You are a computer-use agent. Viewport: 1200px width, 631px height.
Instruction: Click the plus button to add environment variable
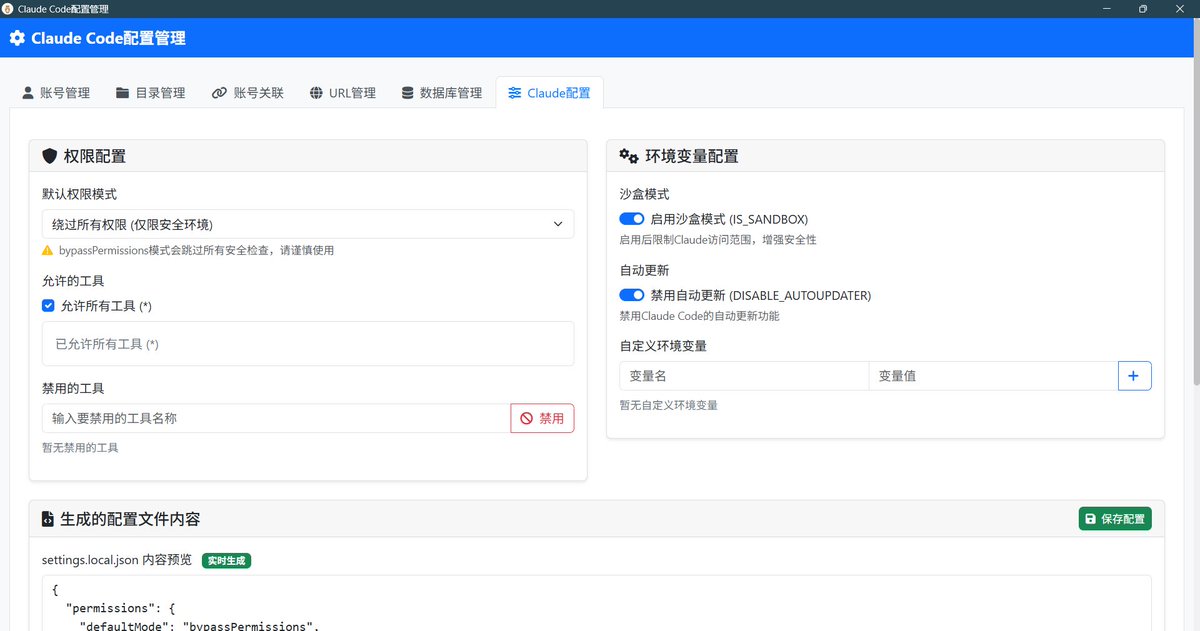(x=1134, y=376)
